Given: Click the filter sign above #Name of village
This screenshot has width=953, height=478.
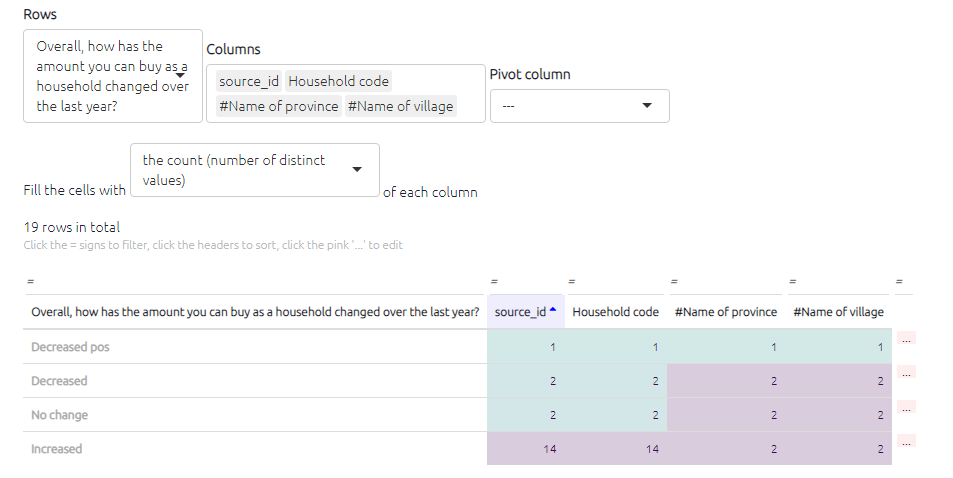Looking at the screenshot, I should [791, 279].
